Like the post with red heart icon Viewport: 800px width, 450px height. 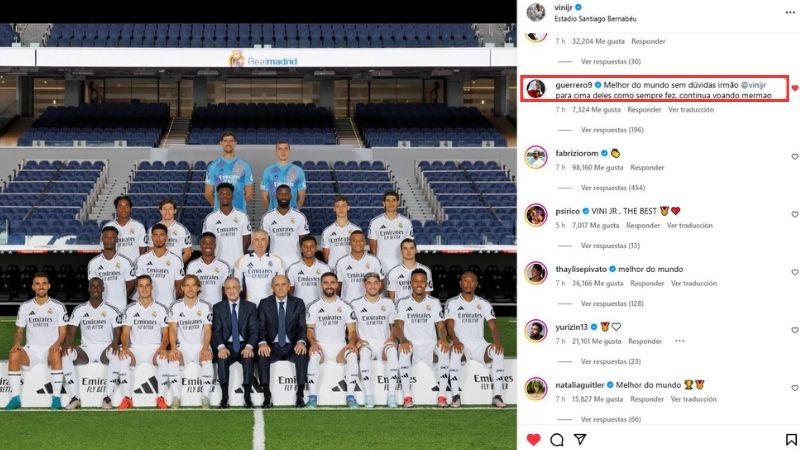(533, 439)
